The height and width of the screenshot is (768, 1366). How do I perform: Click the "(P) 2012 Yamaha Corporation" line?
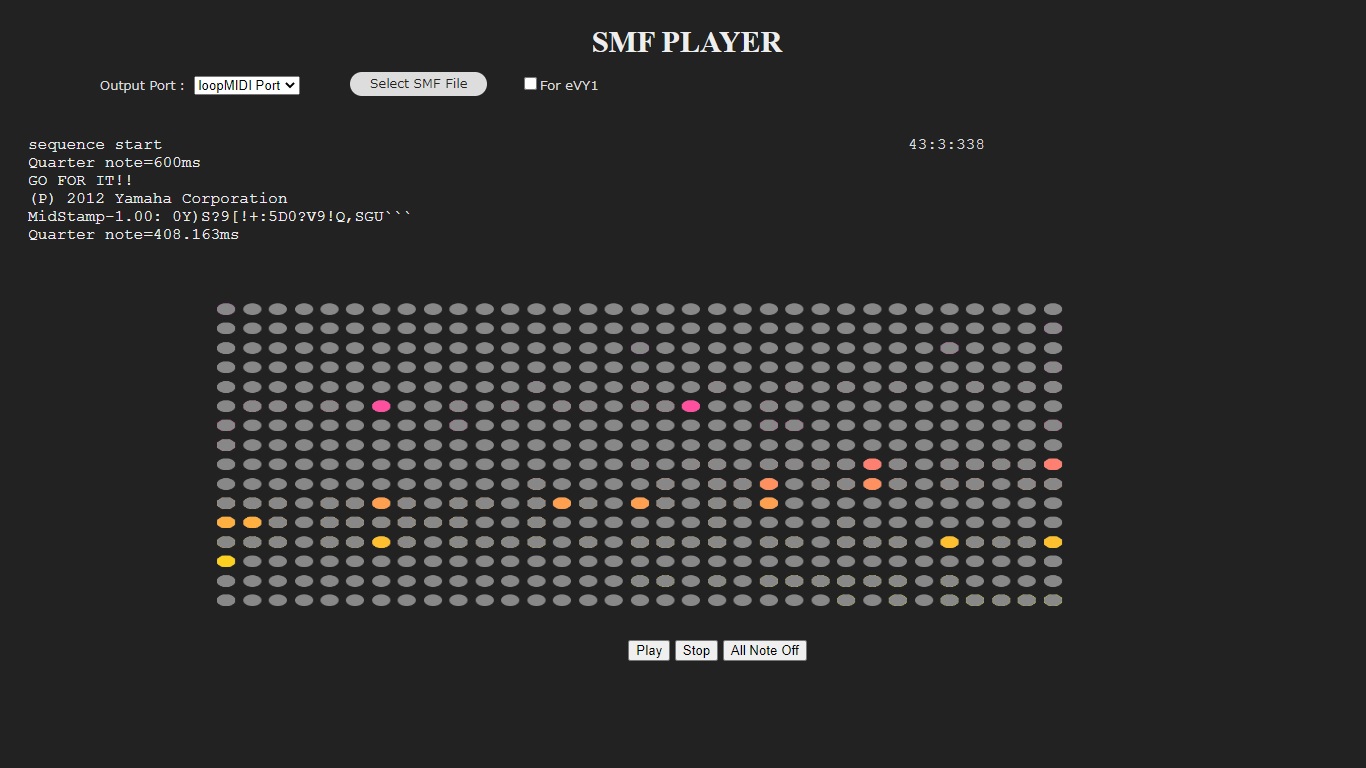click(157, 198)
